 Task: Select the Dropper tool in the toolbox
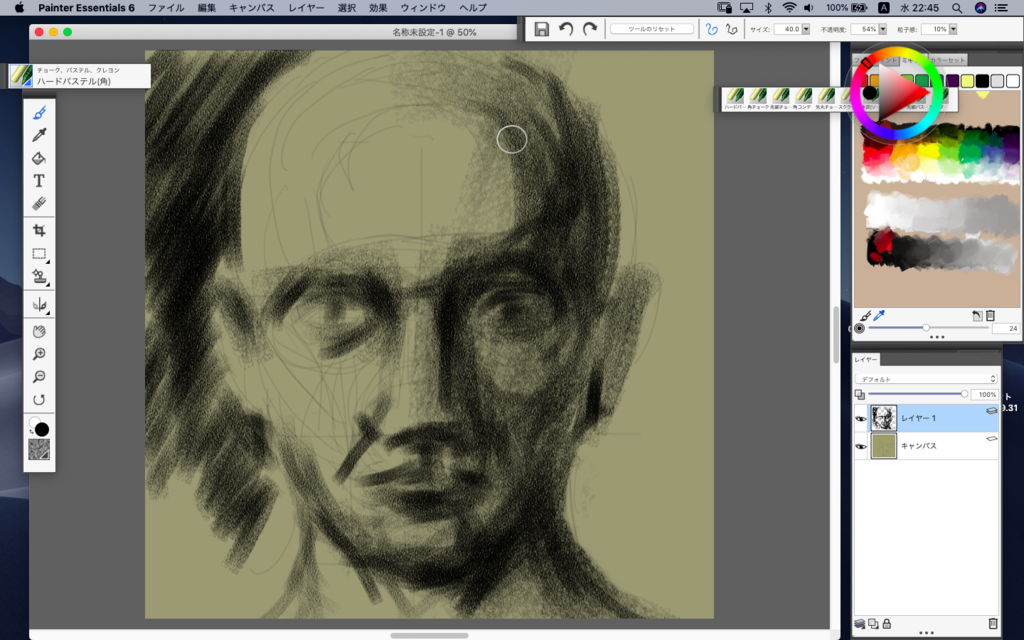pyautogui.click(x=39, y=135)
